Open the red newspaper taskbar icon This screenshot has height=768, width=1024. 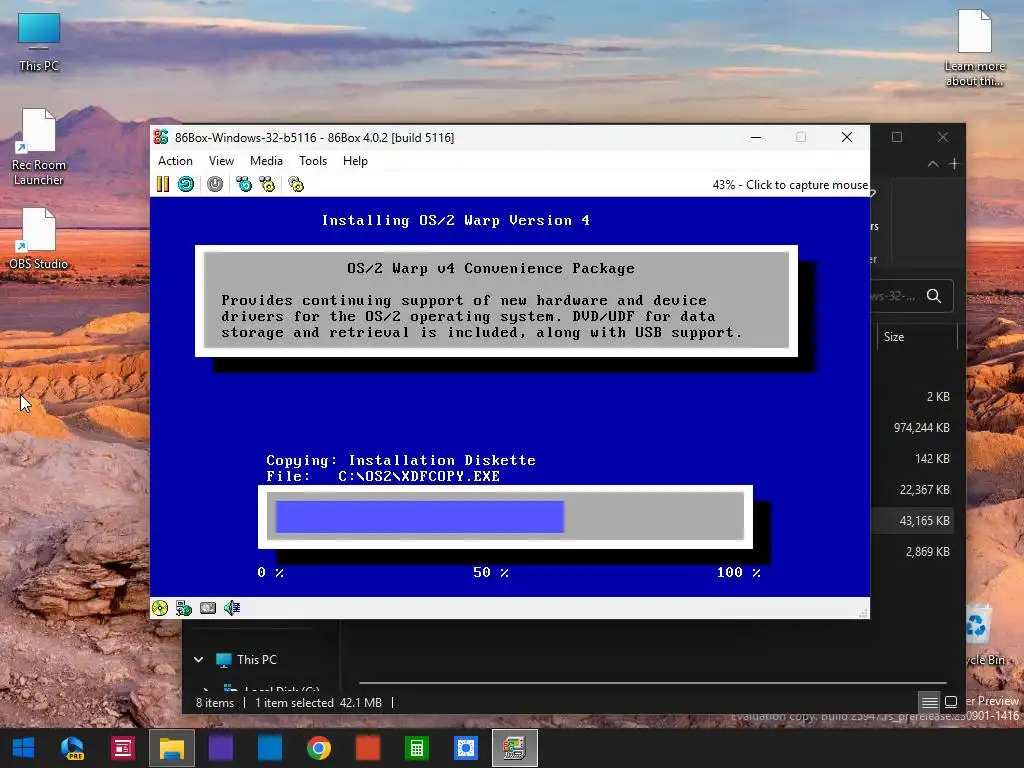(x=122, y=748)
